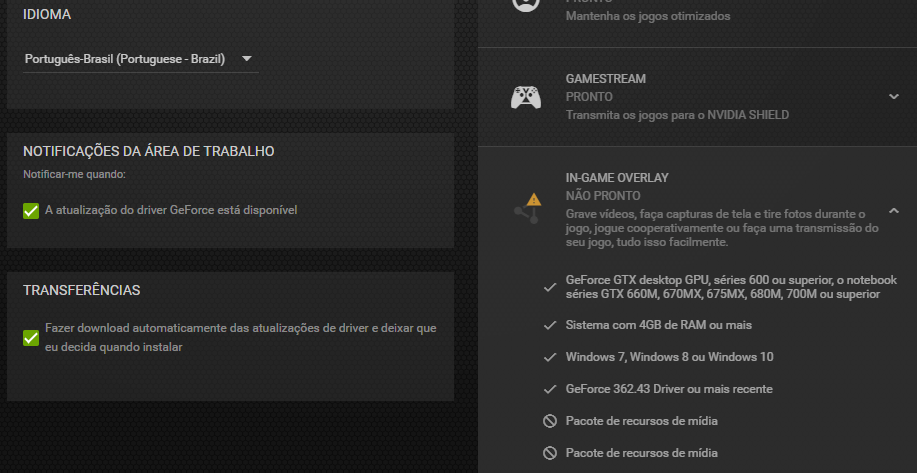
Task: Select the IN-GAME OVERLAY heading text
Action: coord(617,178)
